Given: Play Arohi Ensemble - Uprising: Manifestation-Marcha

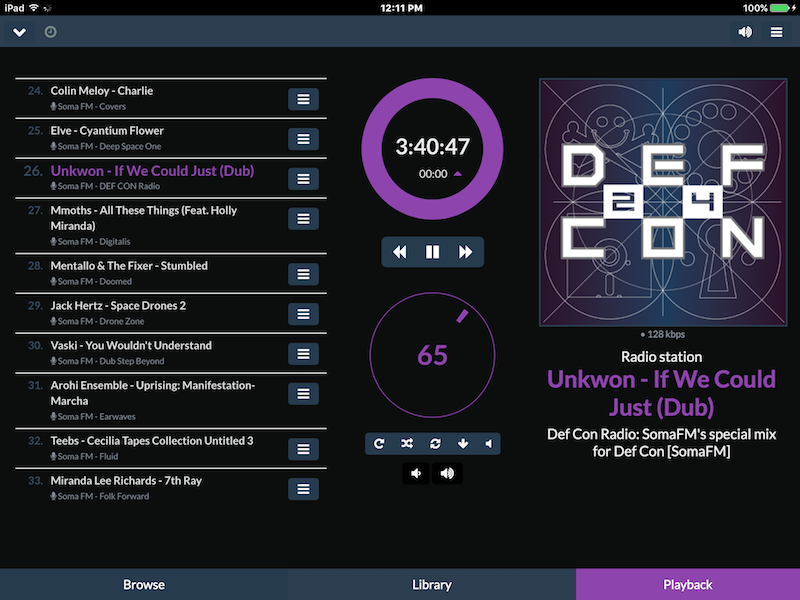Looking at the screenshot, I should pyautogui.click(x=153, y=393).
